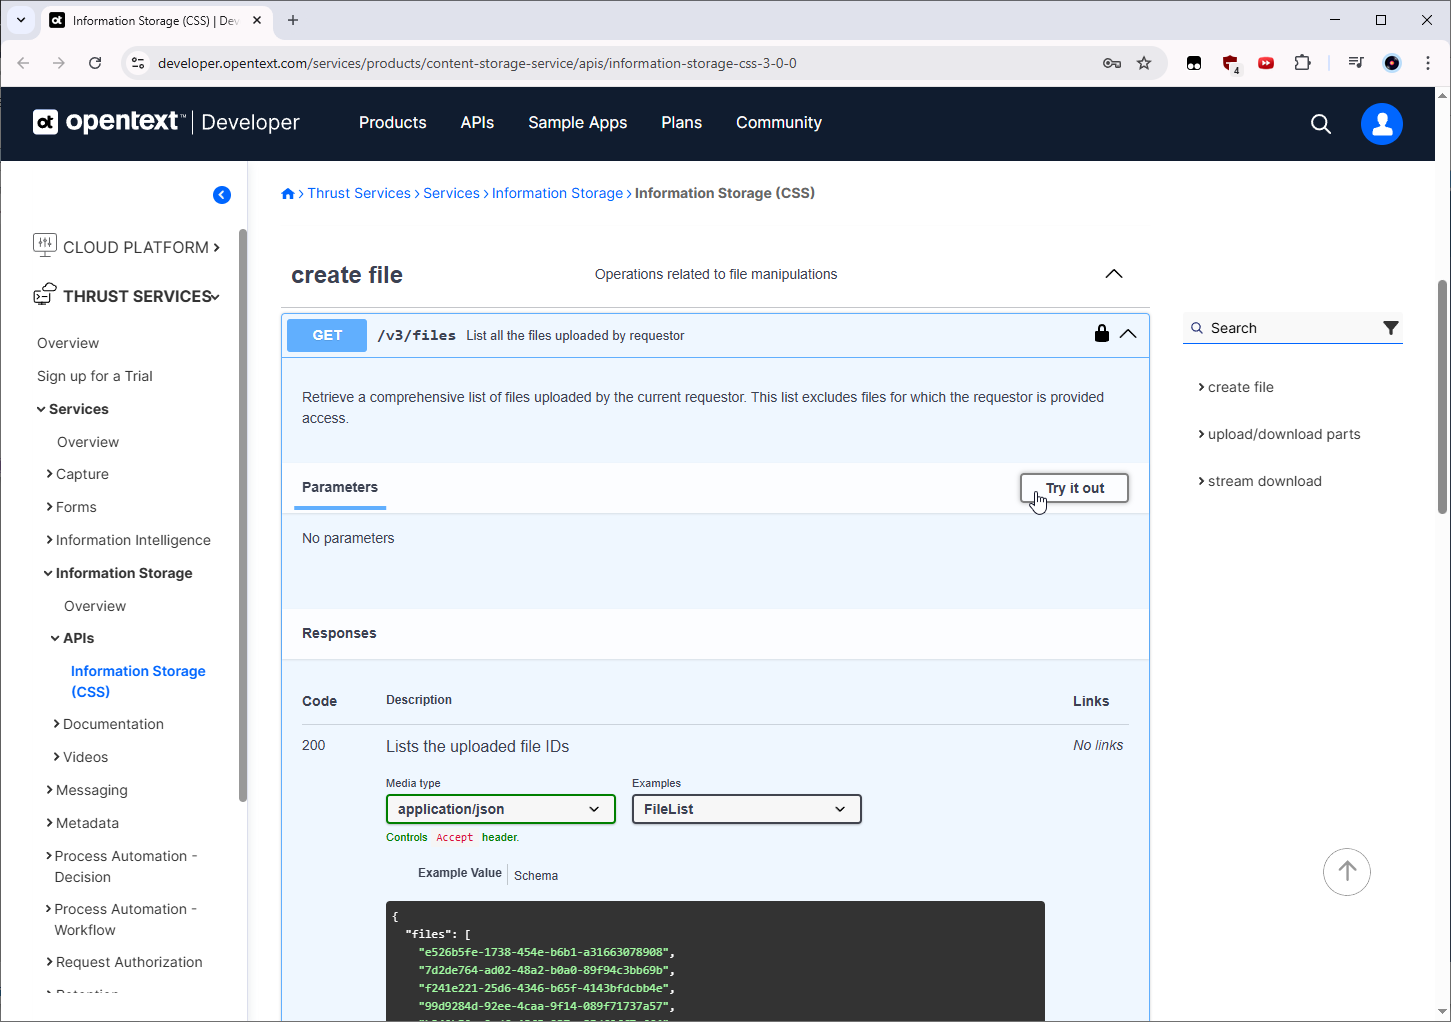Select the Example Value tab
The width and height of the screenshot is (1451, 1022).
pos(460,873)
